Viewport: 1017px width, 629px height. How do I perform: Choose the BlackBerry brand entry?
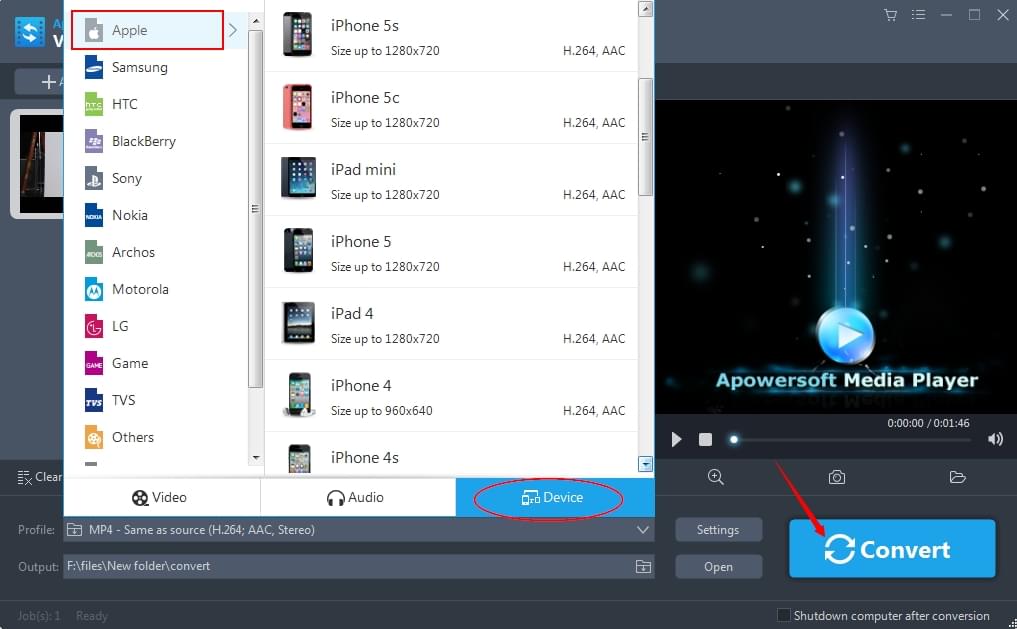tap(143, 141)
